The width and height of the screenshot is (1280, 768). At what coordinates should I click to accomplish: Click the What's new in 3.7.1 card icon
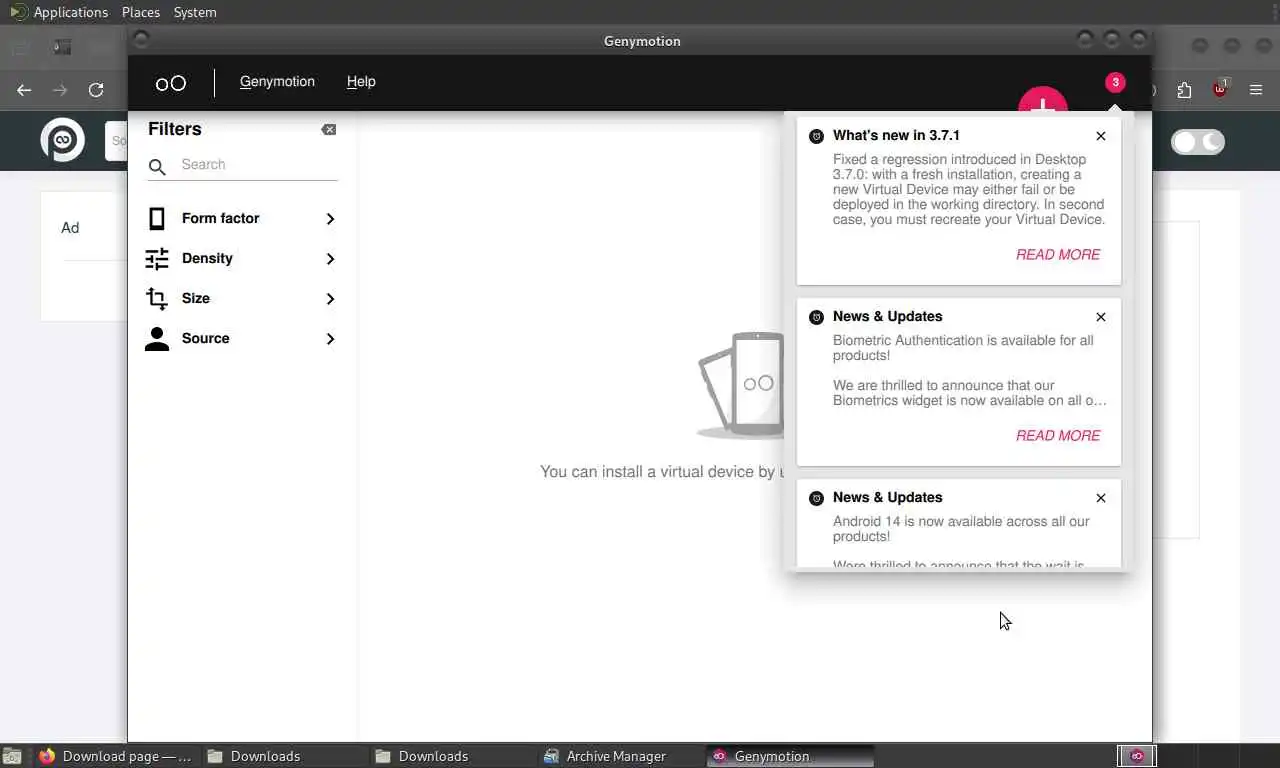click(816, 136)
